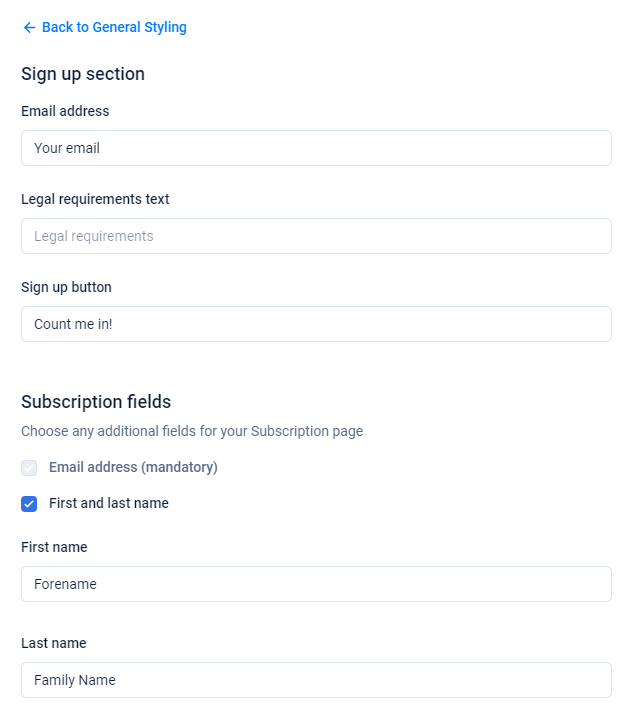Click the "Sign up section" heading
Image resolution: width=625 pixels, height=727 pixels.
83,74
